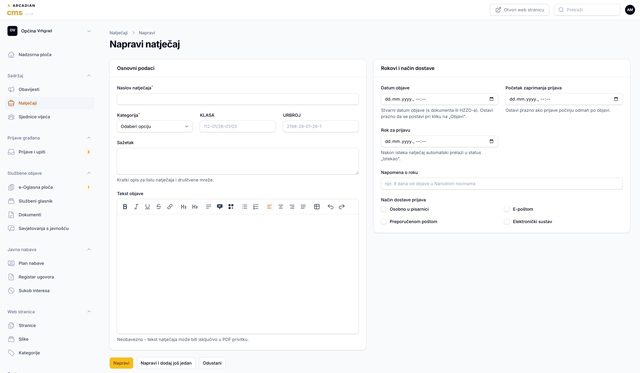Image resolution: width=640 pixels, height=373 pixels.
Task: Open Prijave i upiti in sidebar
Action: 49,152
